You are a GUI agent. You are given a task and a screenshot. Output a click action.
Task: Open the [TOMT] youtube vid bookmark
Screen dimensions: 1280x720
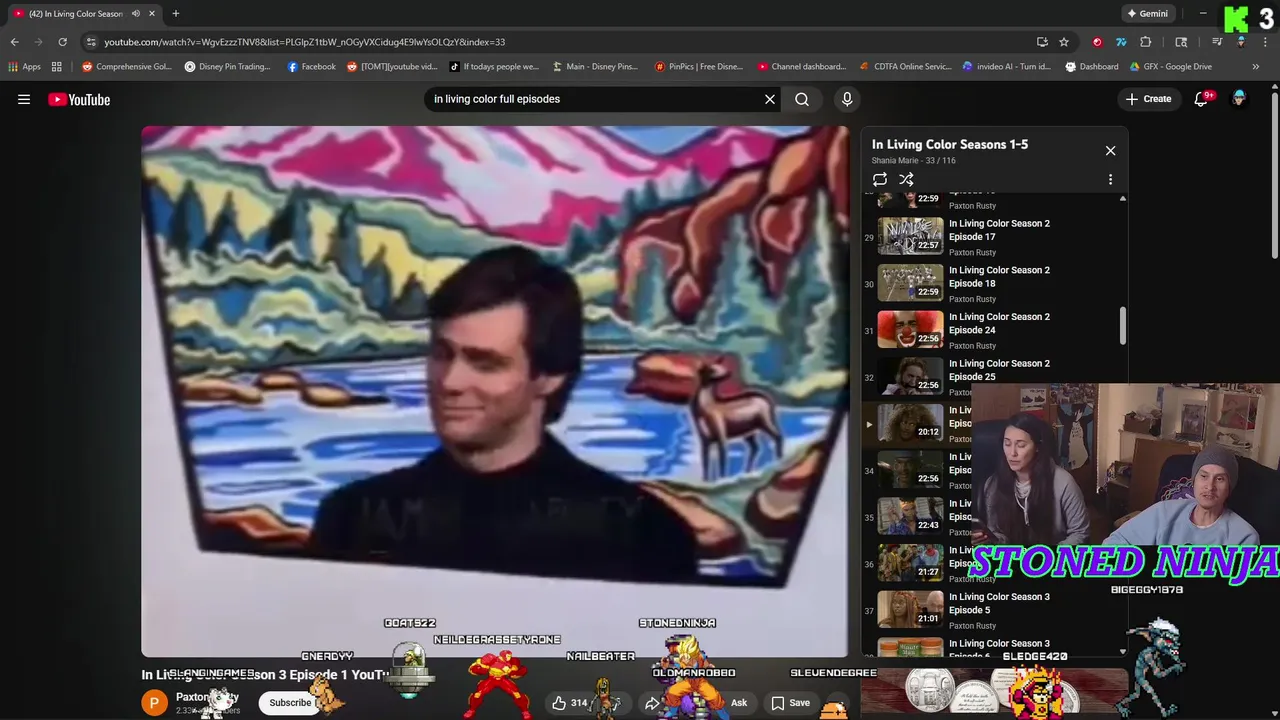coord(392,67)
